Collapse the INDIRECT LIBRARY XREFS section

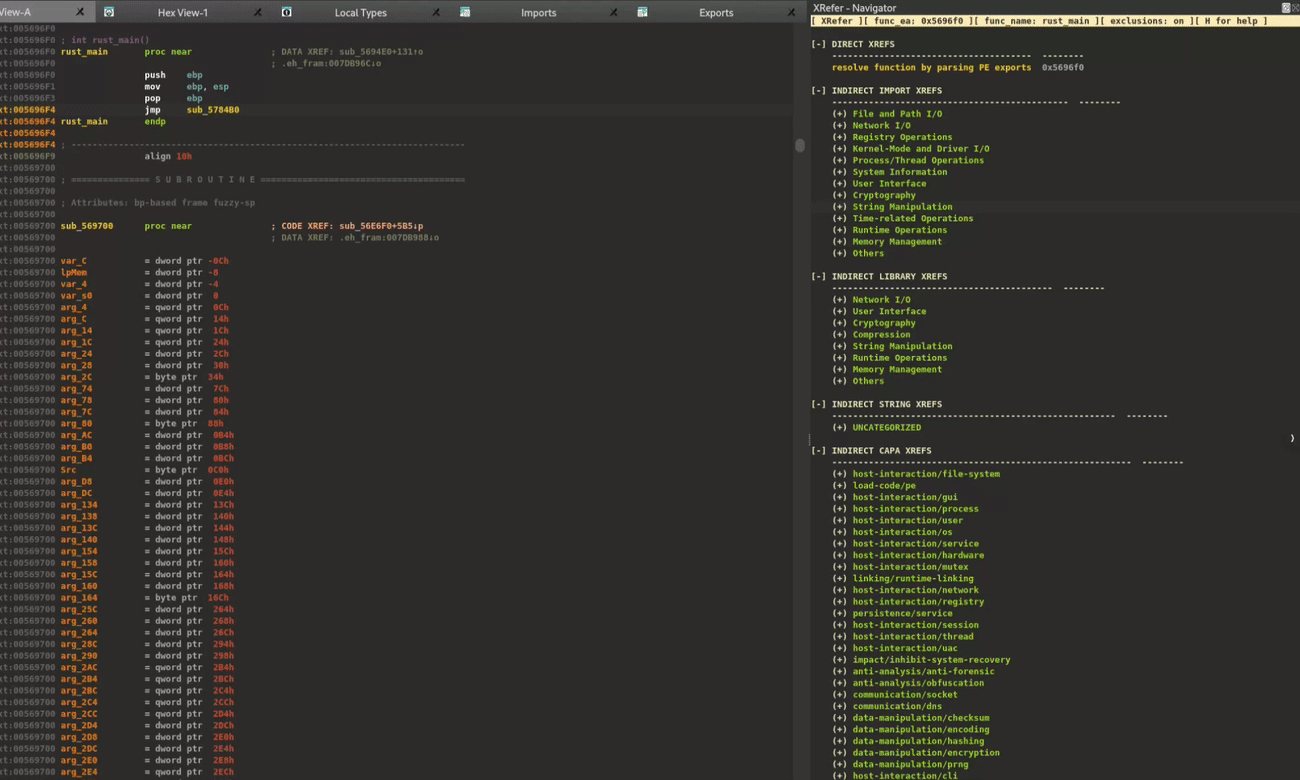pos(819,277)
